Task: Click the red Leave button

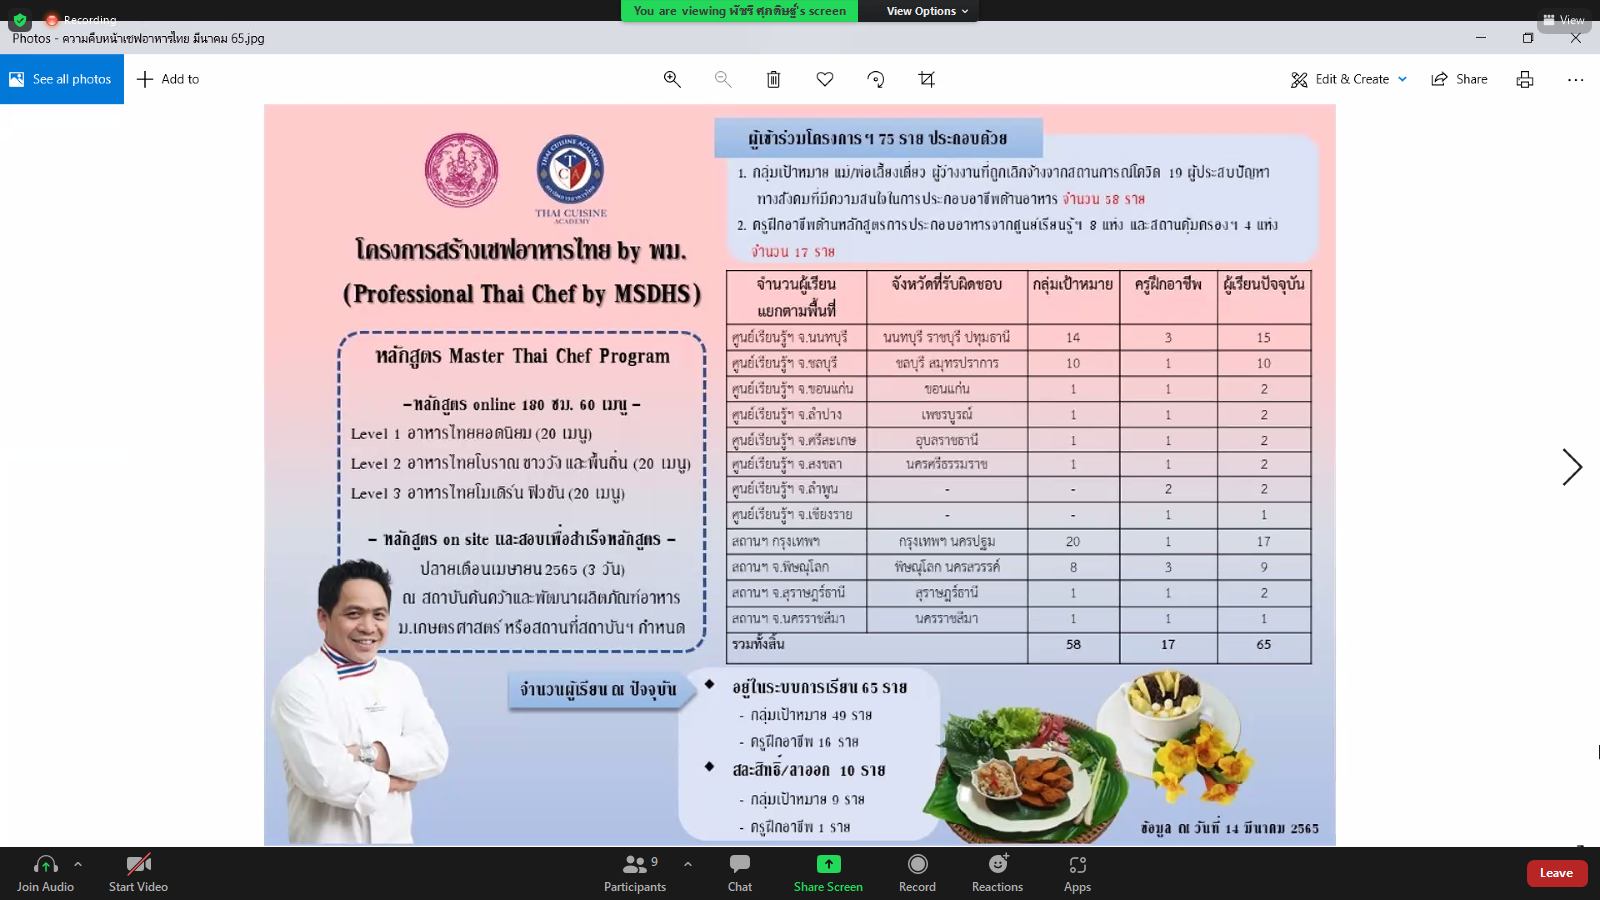Action: click(1556, 873)
